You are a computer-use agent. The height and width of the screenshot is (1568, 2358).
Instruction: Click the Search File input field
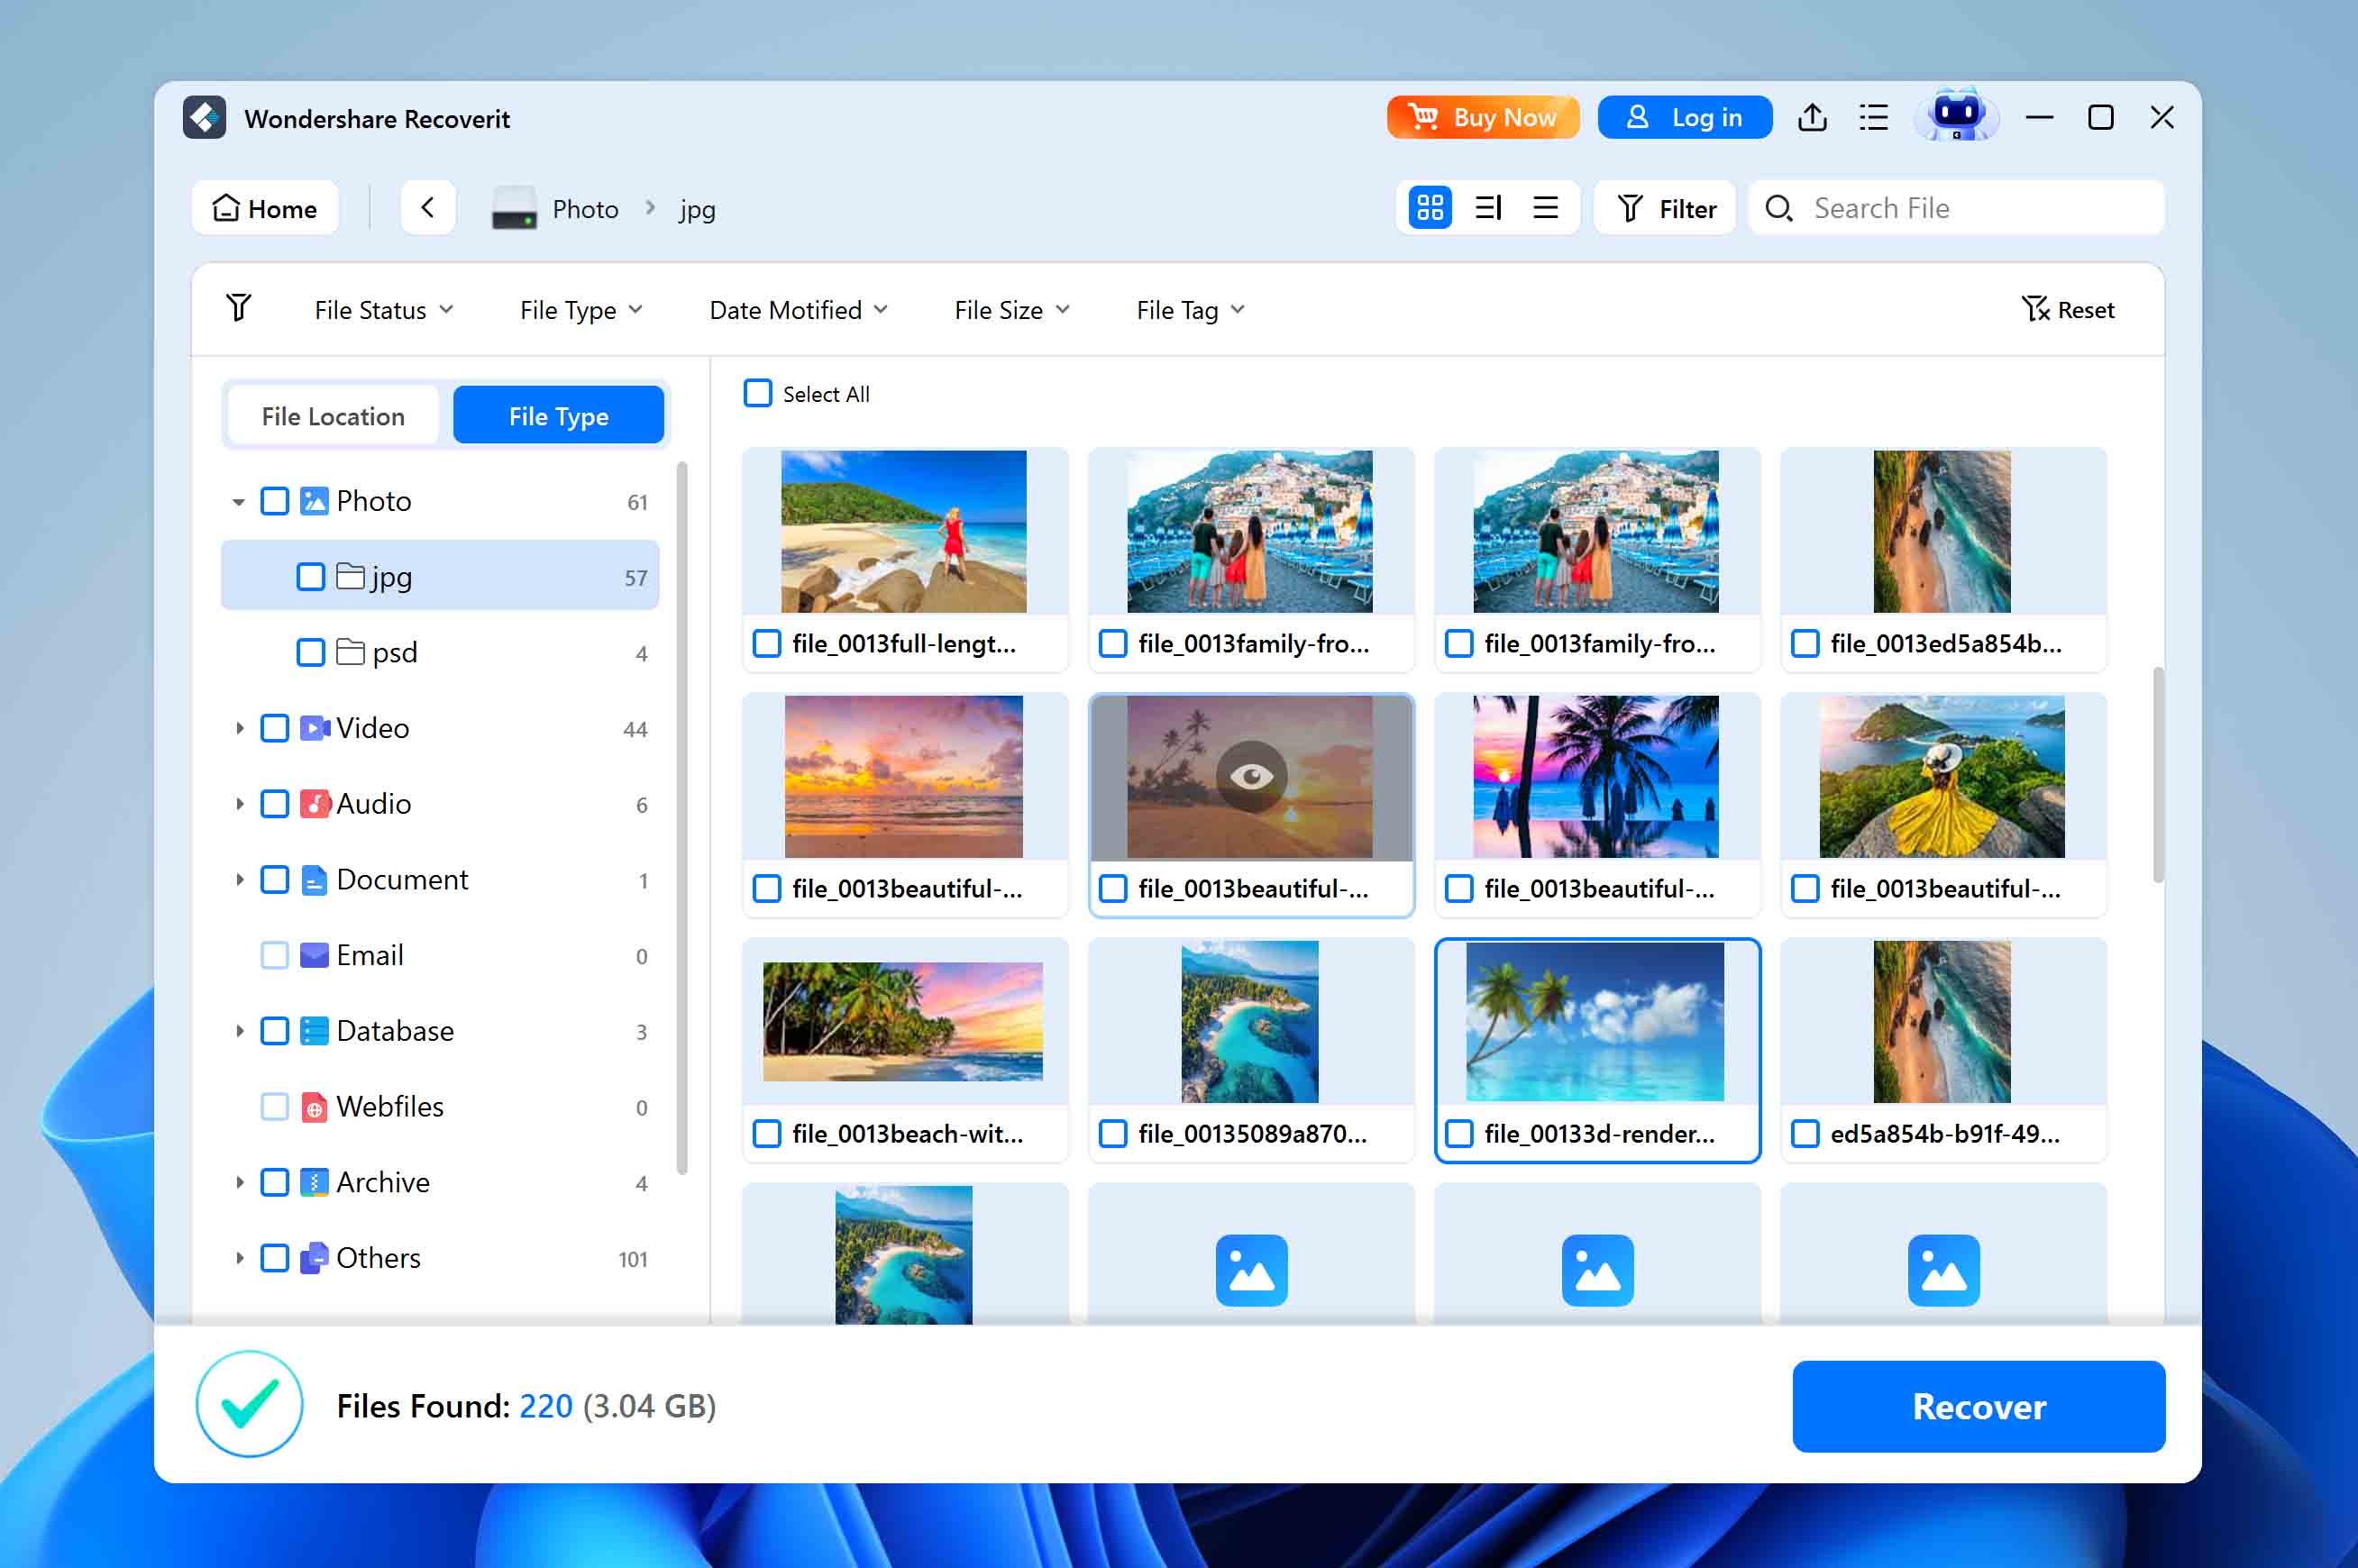coord(1956,208)
